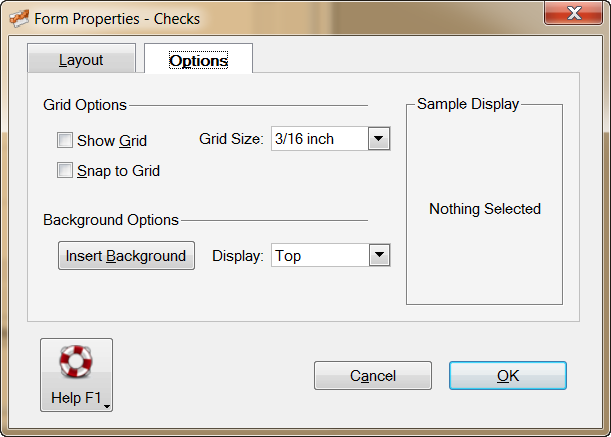Click the Form Properties title bar icon
The height and width of the screenshot is (437, 611).
[18, 18]
